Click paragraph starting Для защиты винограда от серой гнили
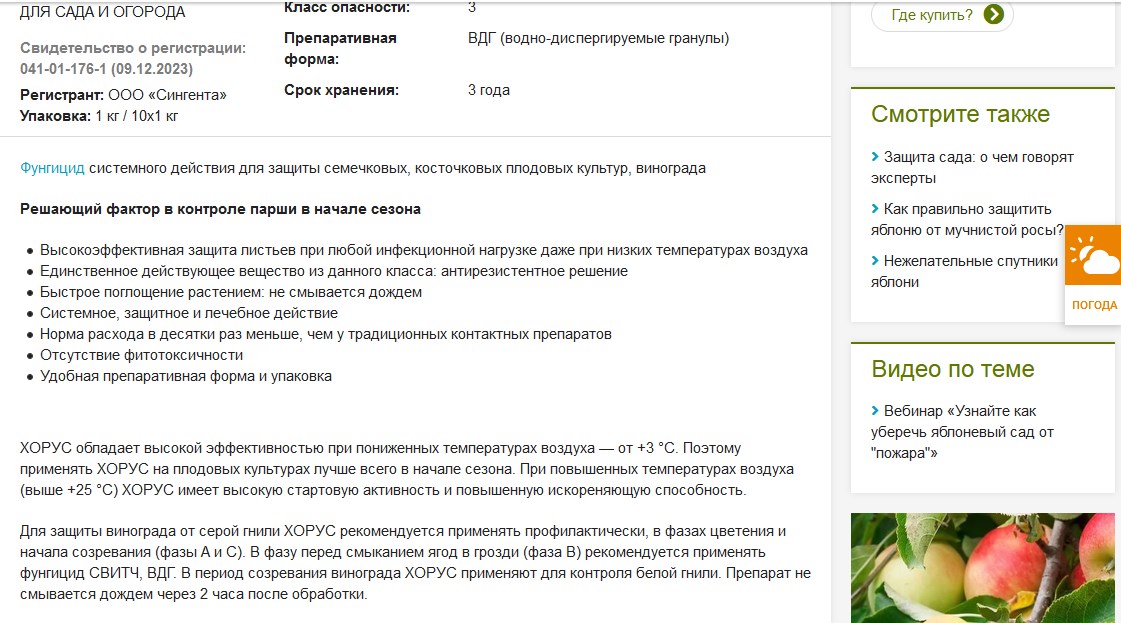Screen dimensions: 1121x623 tap(415, 562)
